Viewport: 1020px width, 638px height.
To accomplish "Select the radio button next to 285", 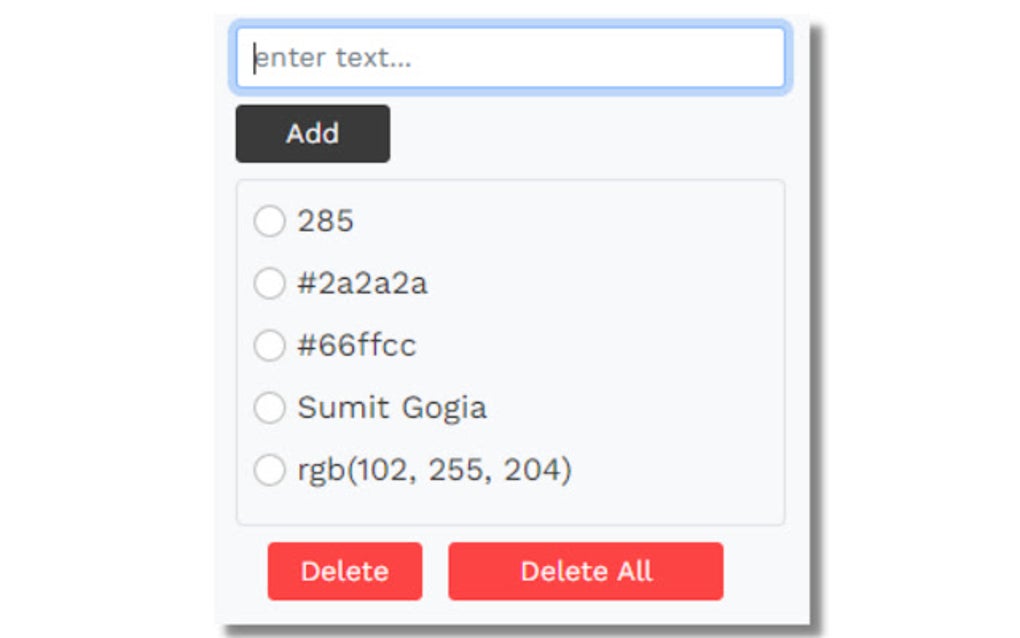I will tap(269, 221).
